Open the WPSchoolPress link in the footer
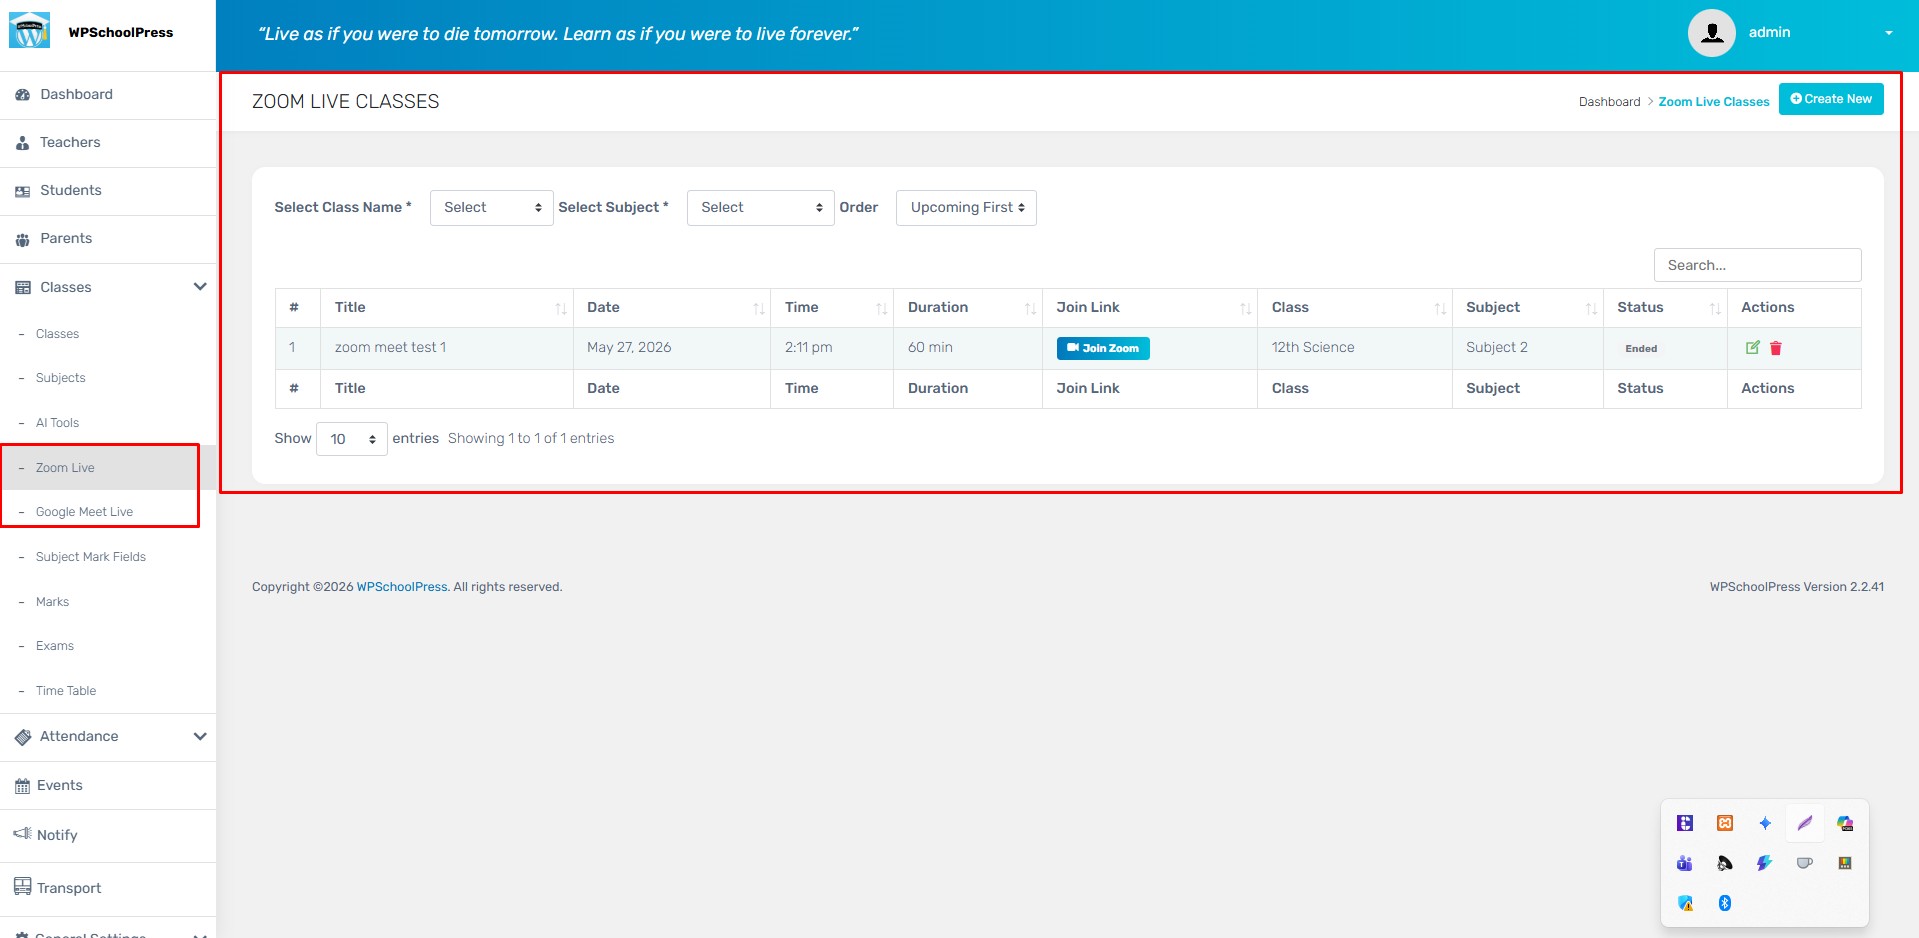Screen dimensions: 1919x938 coord(402,587)
